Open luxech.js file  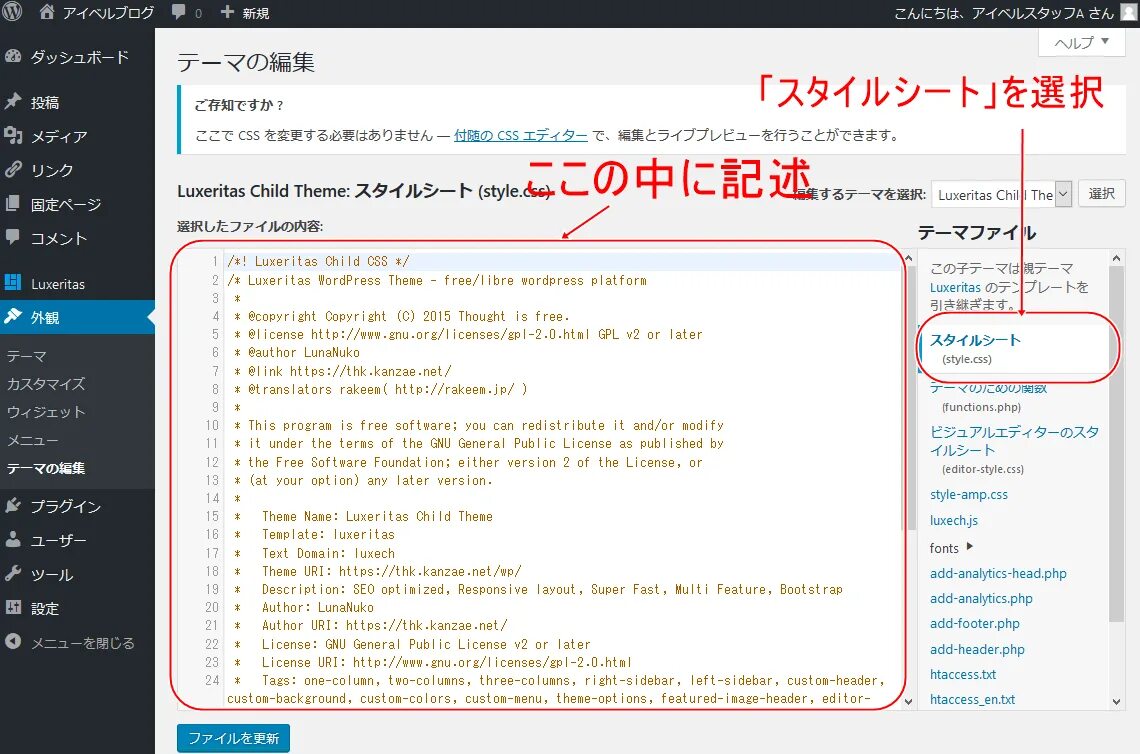954,520
